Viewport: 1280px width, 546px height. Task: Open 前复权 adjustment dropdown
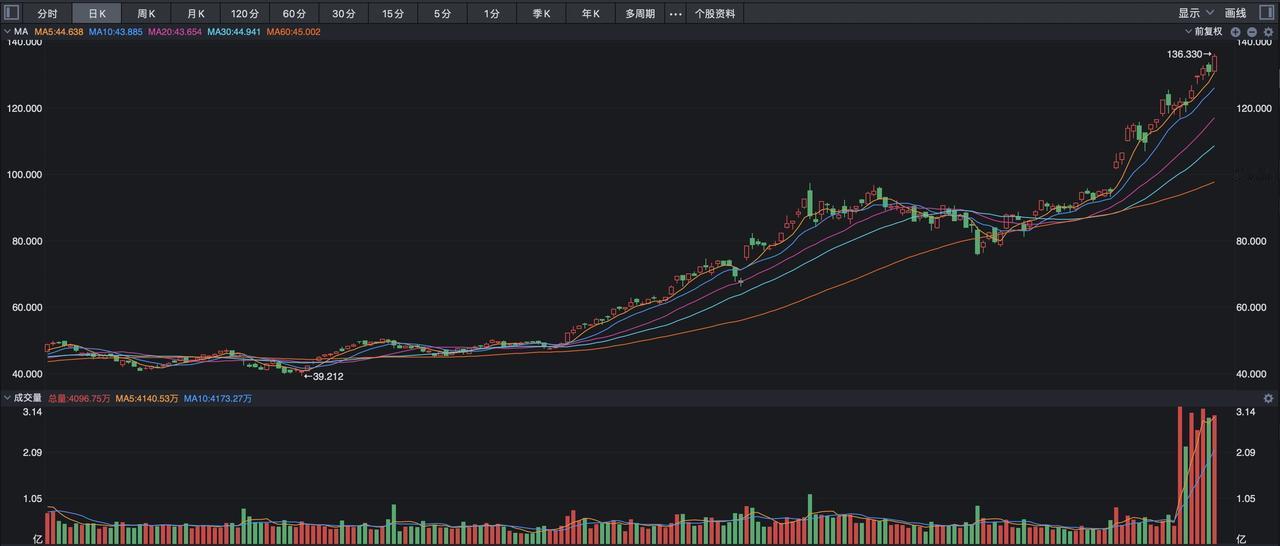point(1203,32)
